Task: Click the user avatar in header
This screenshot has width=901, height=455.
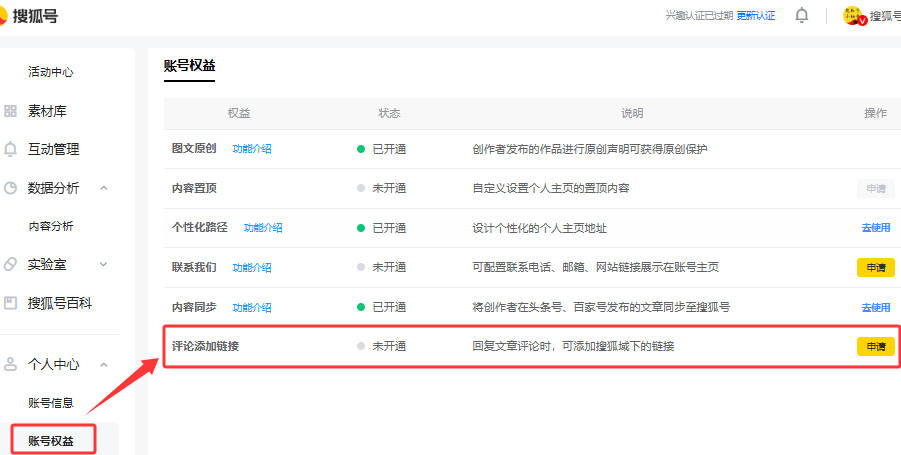Action: click(854, 16)
